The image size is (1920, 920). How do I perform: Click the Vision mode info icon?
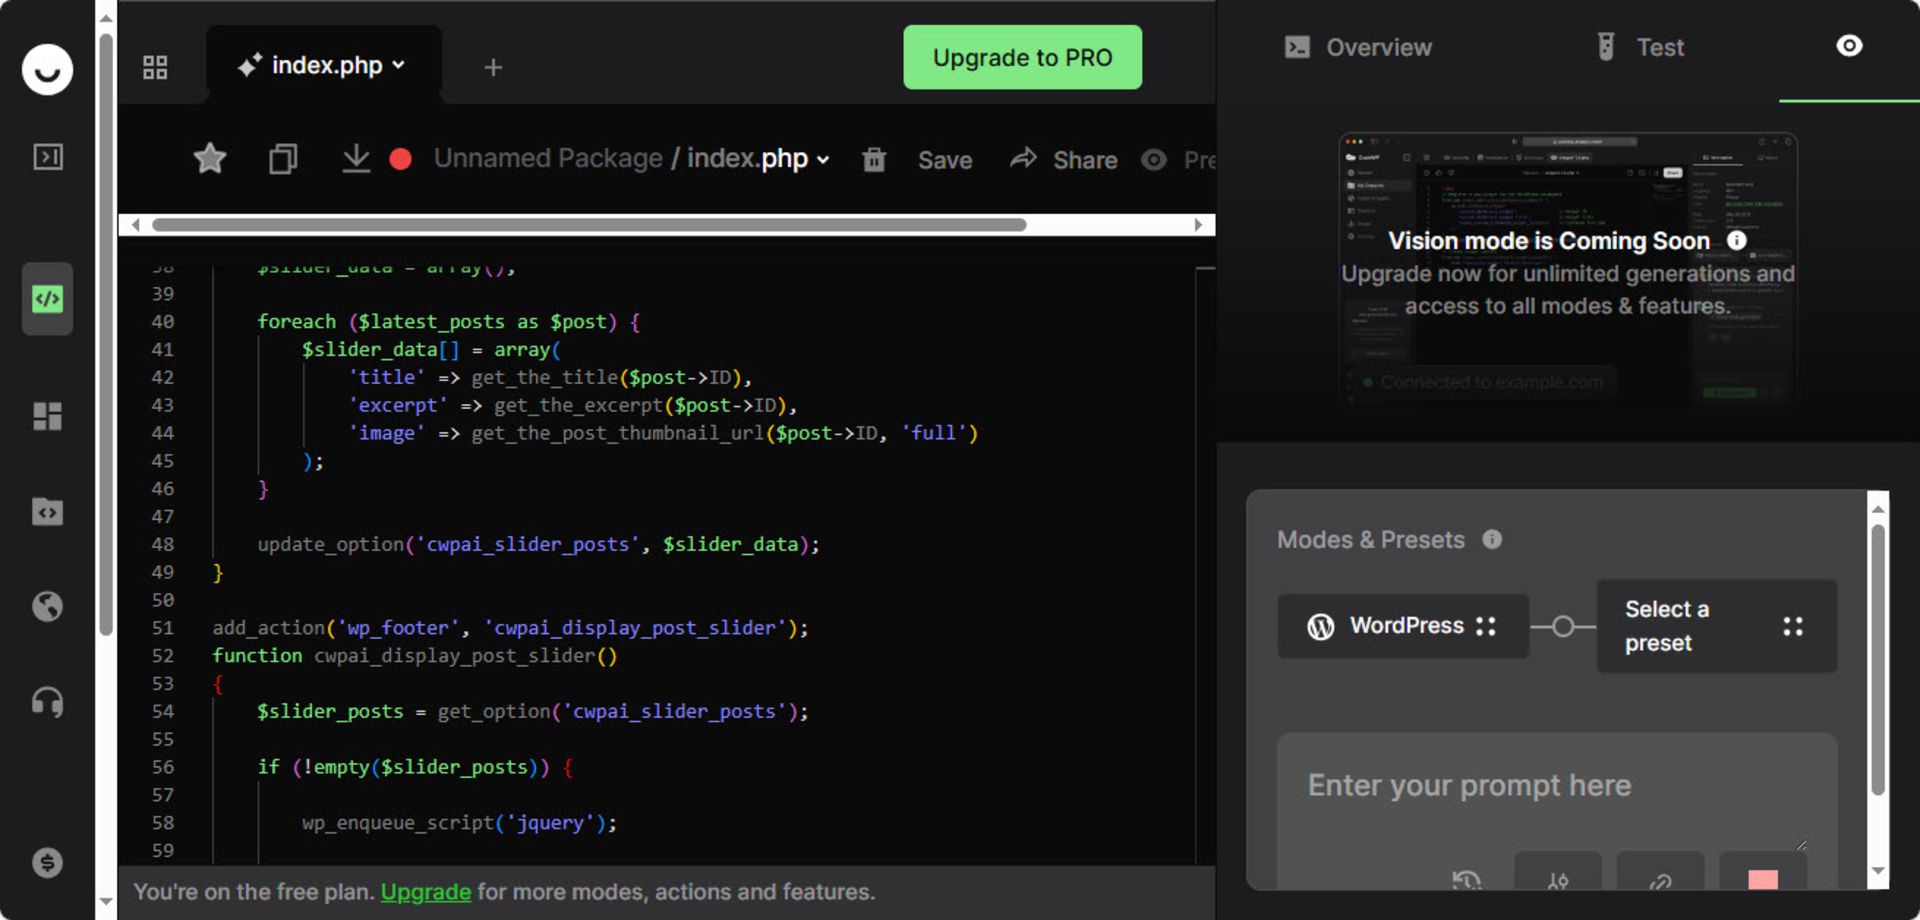pos(1737,240)
